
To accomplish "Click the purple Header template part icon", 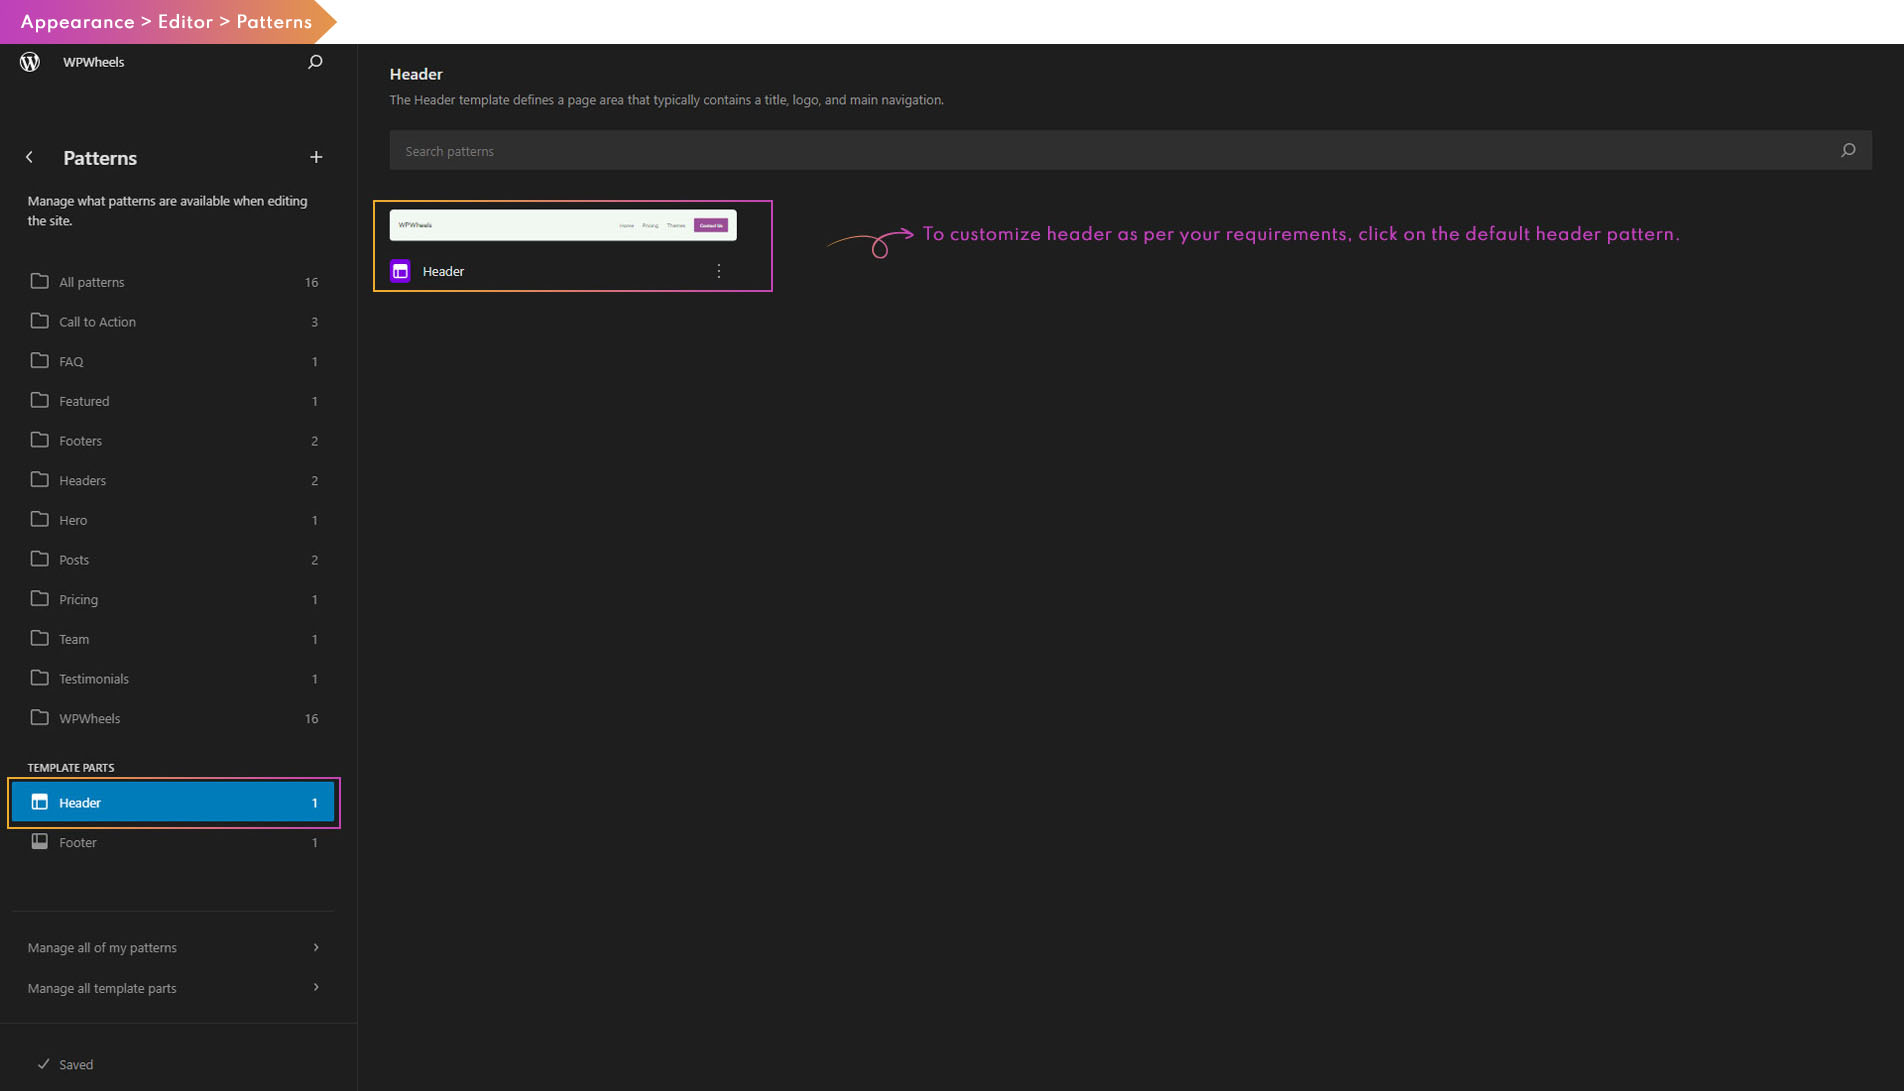I will (x=400, y=271).
